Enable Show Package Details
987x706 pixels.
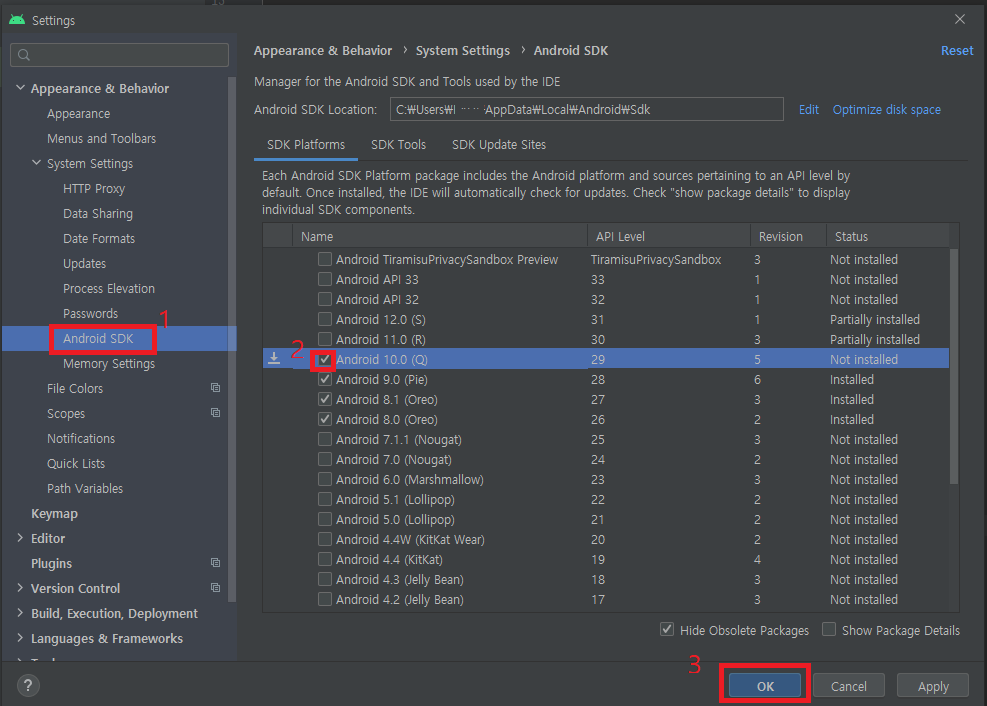(828, 630)
